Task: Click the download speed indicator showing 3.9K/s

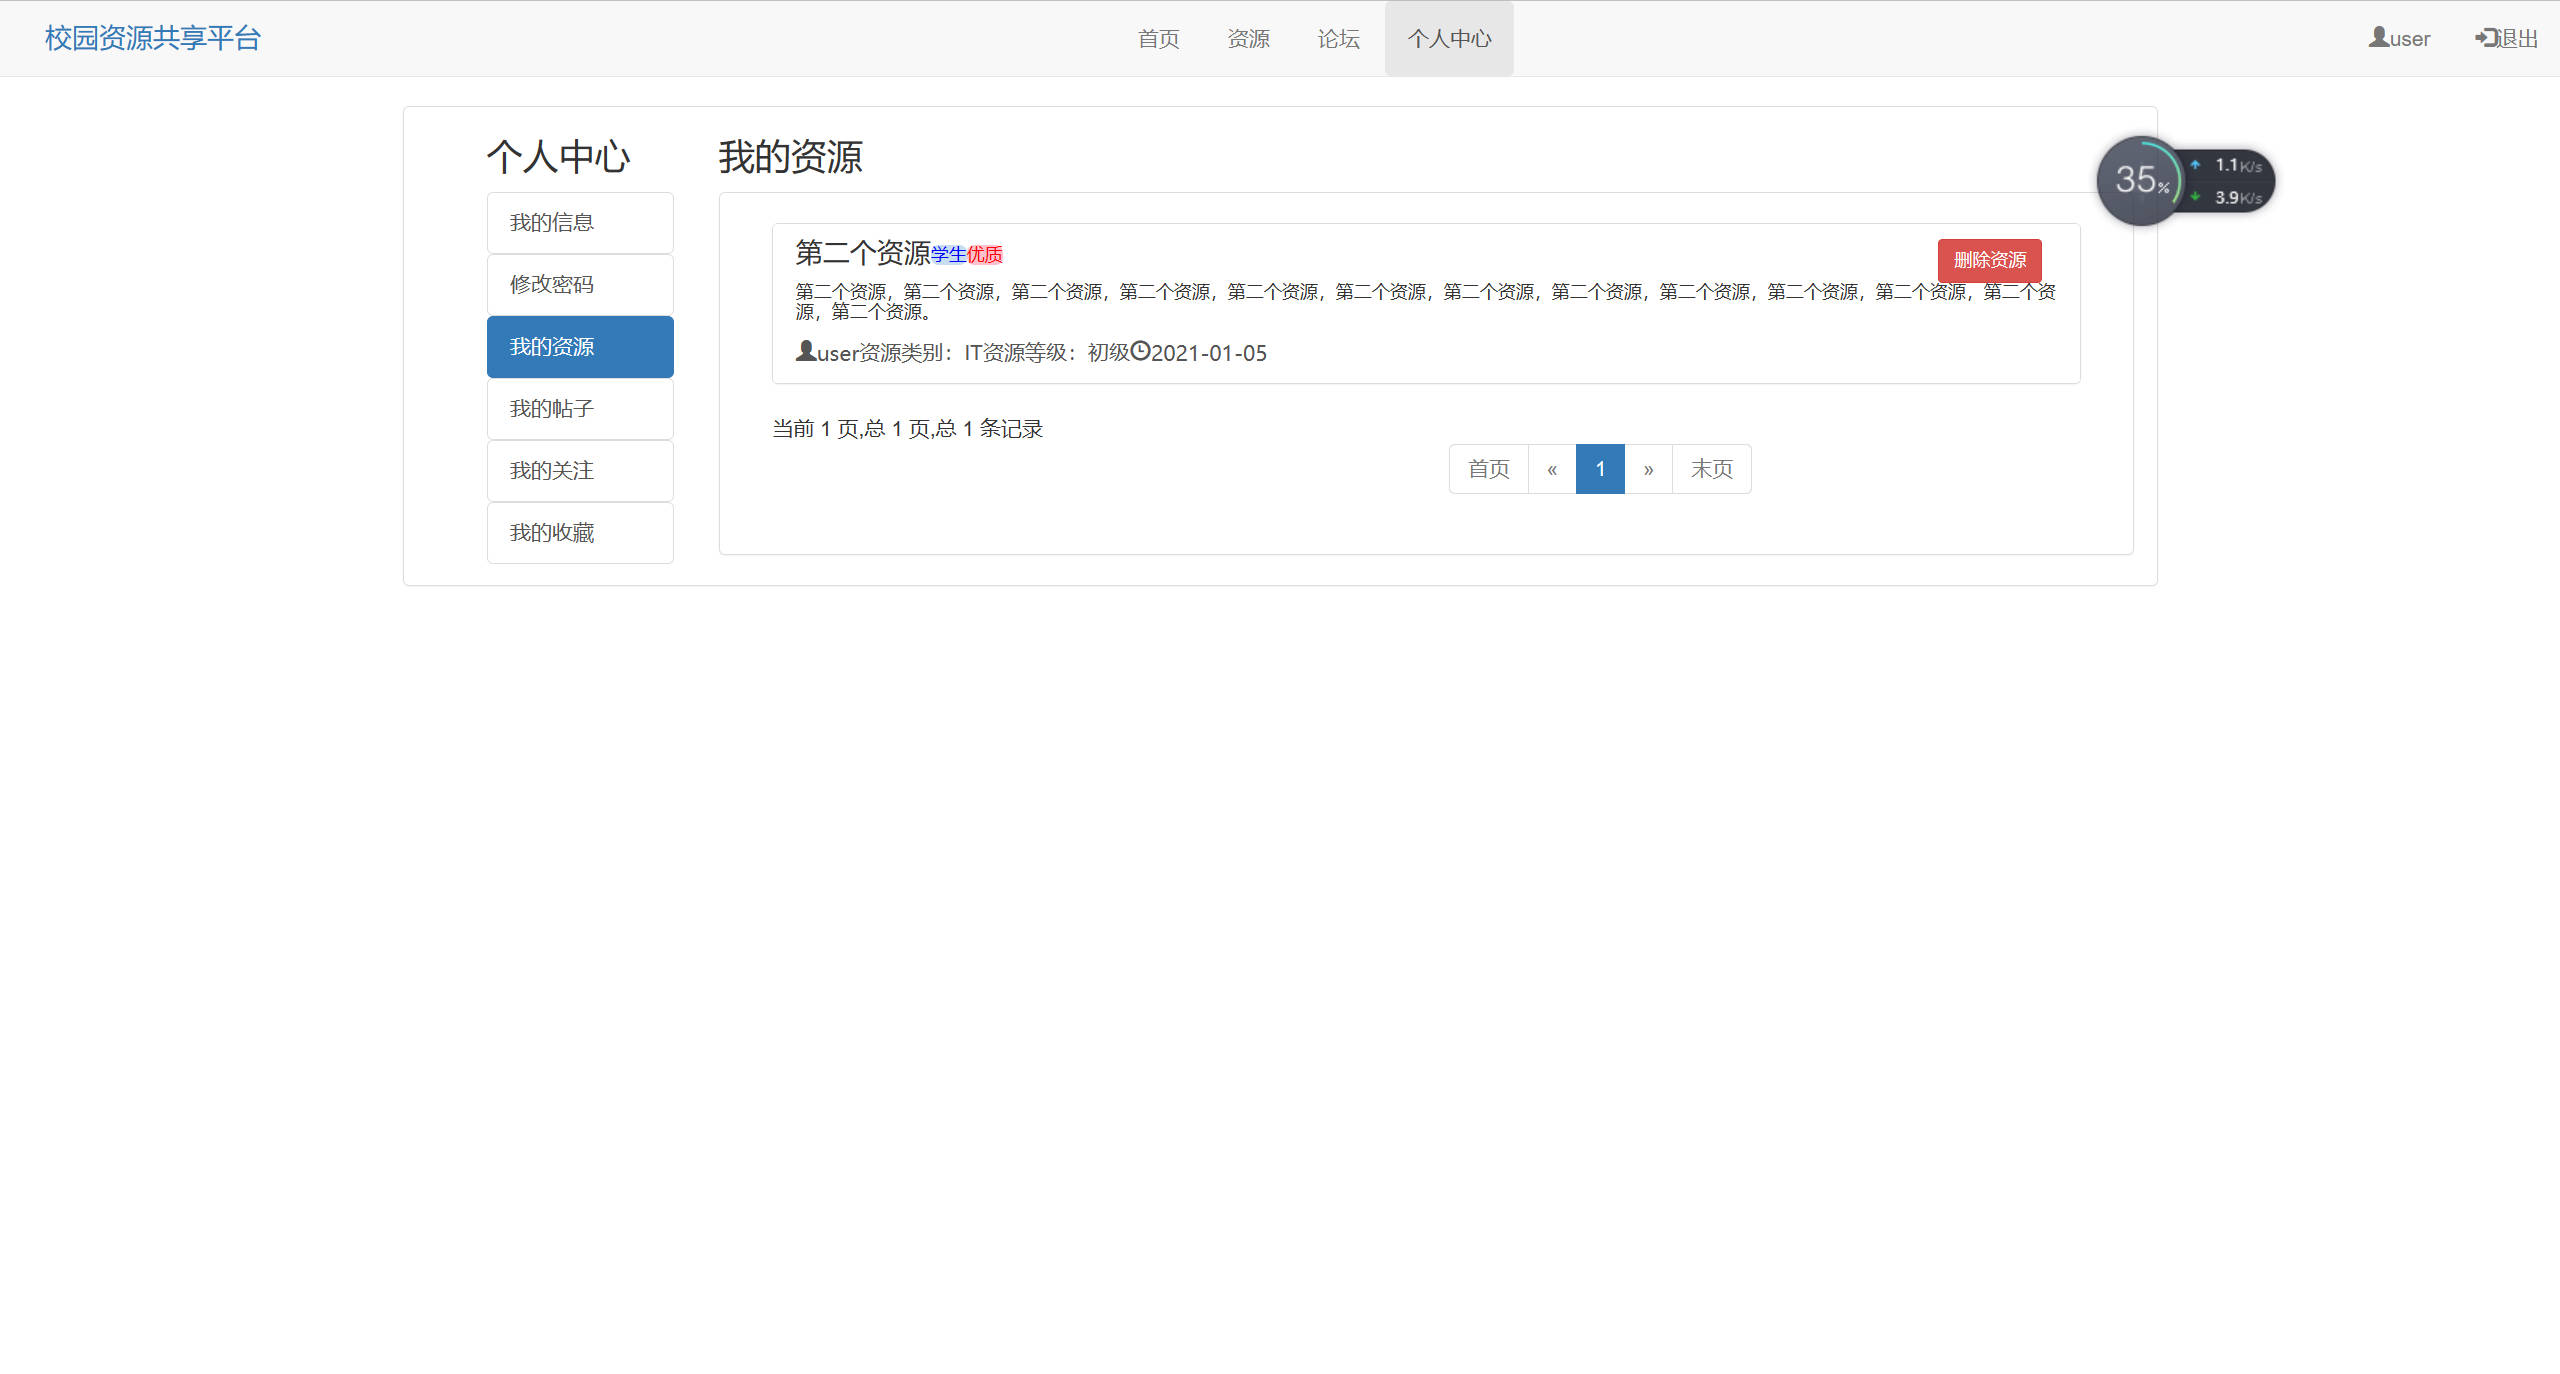Action: tap(2228, 197)
